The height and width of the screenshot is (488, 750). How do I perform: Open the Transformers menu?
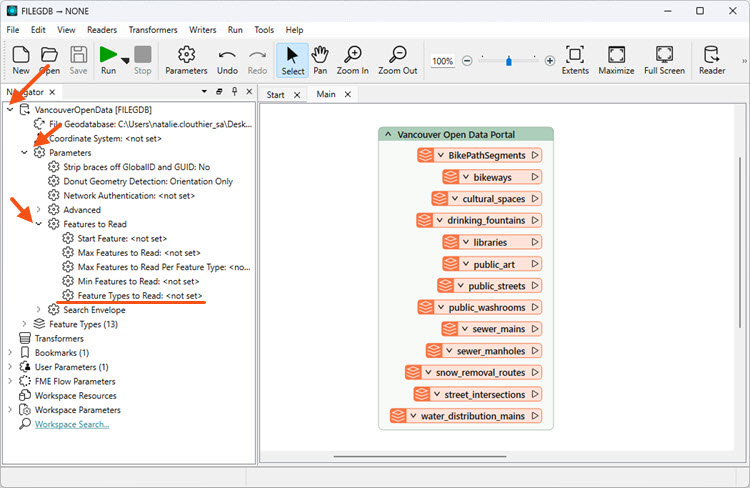[153, 30]
